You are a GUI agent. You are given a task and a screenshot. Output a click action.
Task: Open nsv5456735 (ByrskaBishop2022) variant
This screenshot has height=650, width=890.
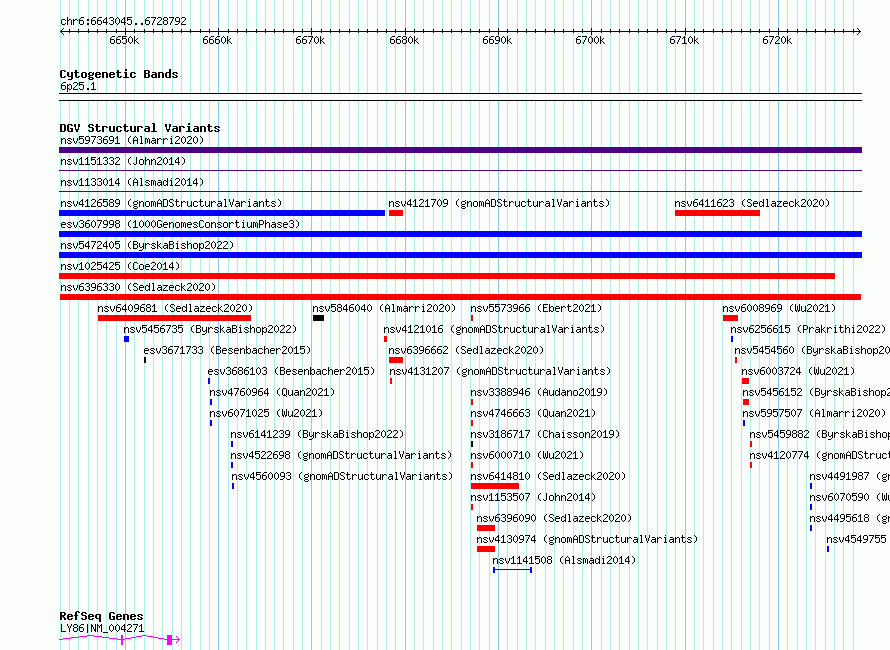(x=210, y=329)
